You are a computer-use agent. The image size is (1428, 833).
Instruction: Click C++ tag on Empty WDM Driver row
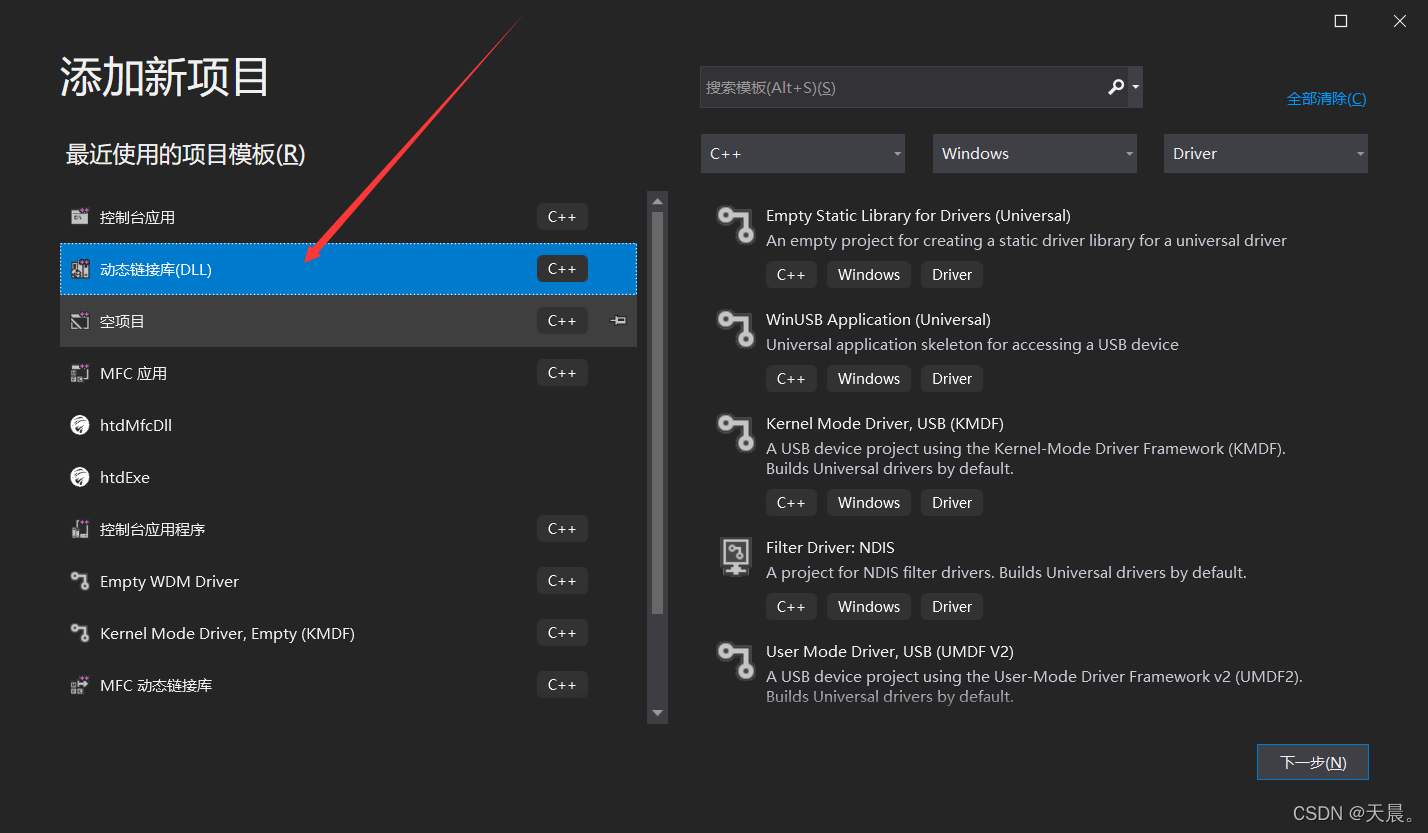[x=562, y=581]
